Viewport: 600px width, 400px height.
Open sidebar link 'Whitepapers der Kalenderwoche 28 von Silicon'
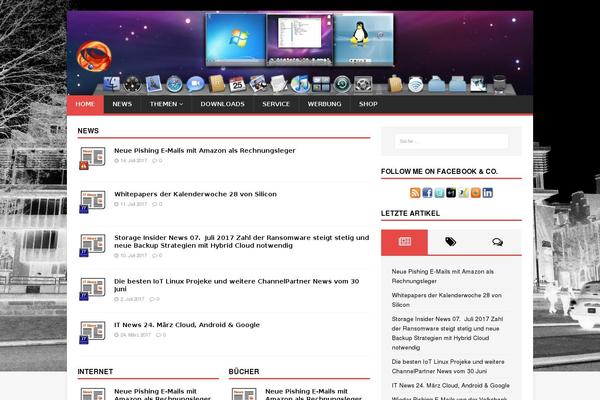pos(447,300)
